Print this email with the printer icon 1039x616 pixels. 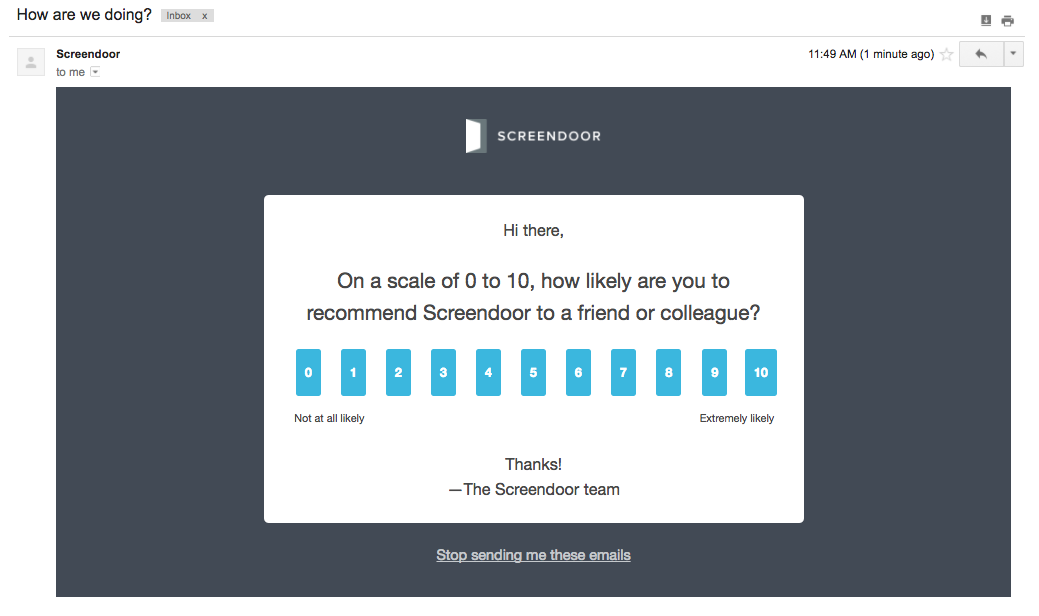[1007, 20]
